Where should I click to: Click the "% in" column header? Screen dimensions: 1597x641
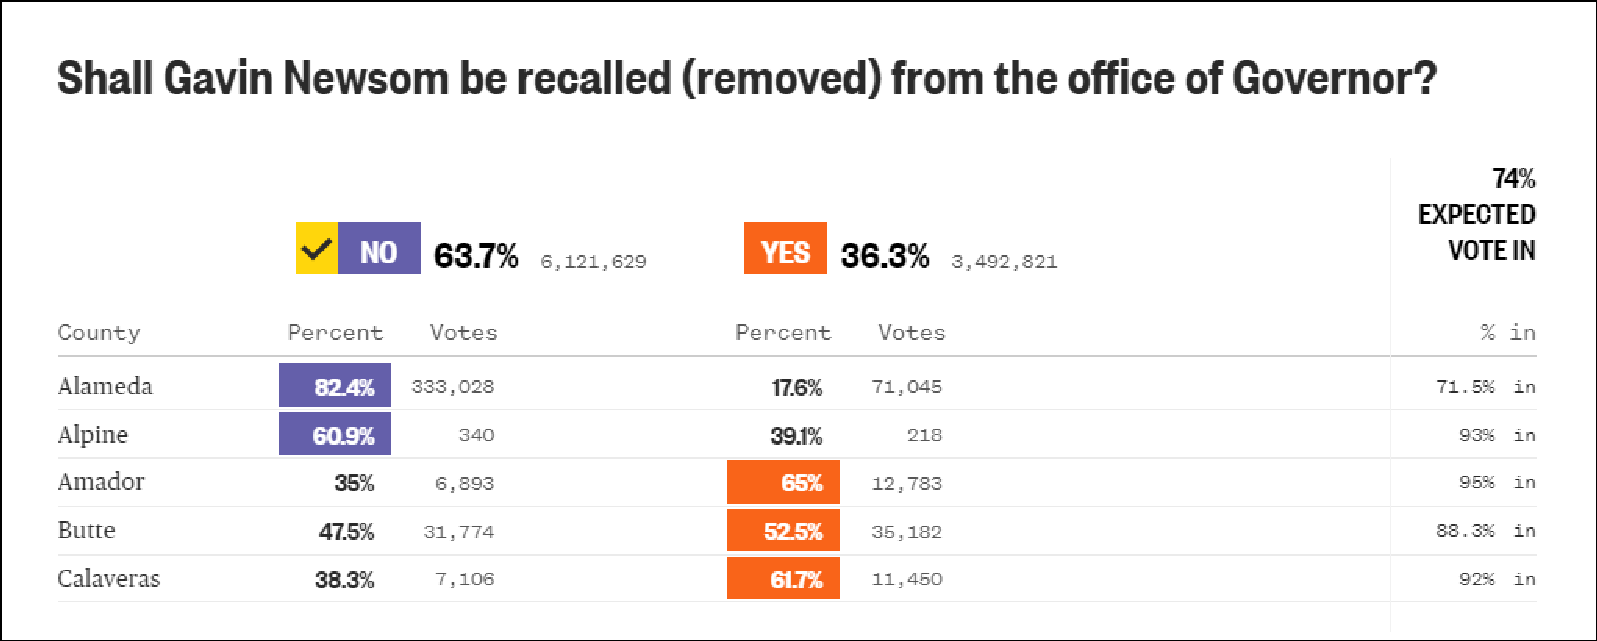[1508, 333]
